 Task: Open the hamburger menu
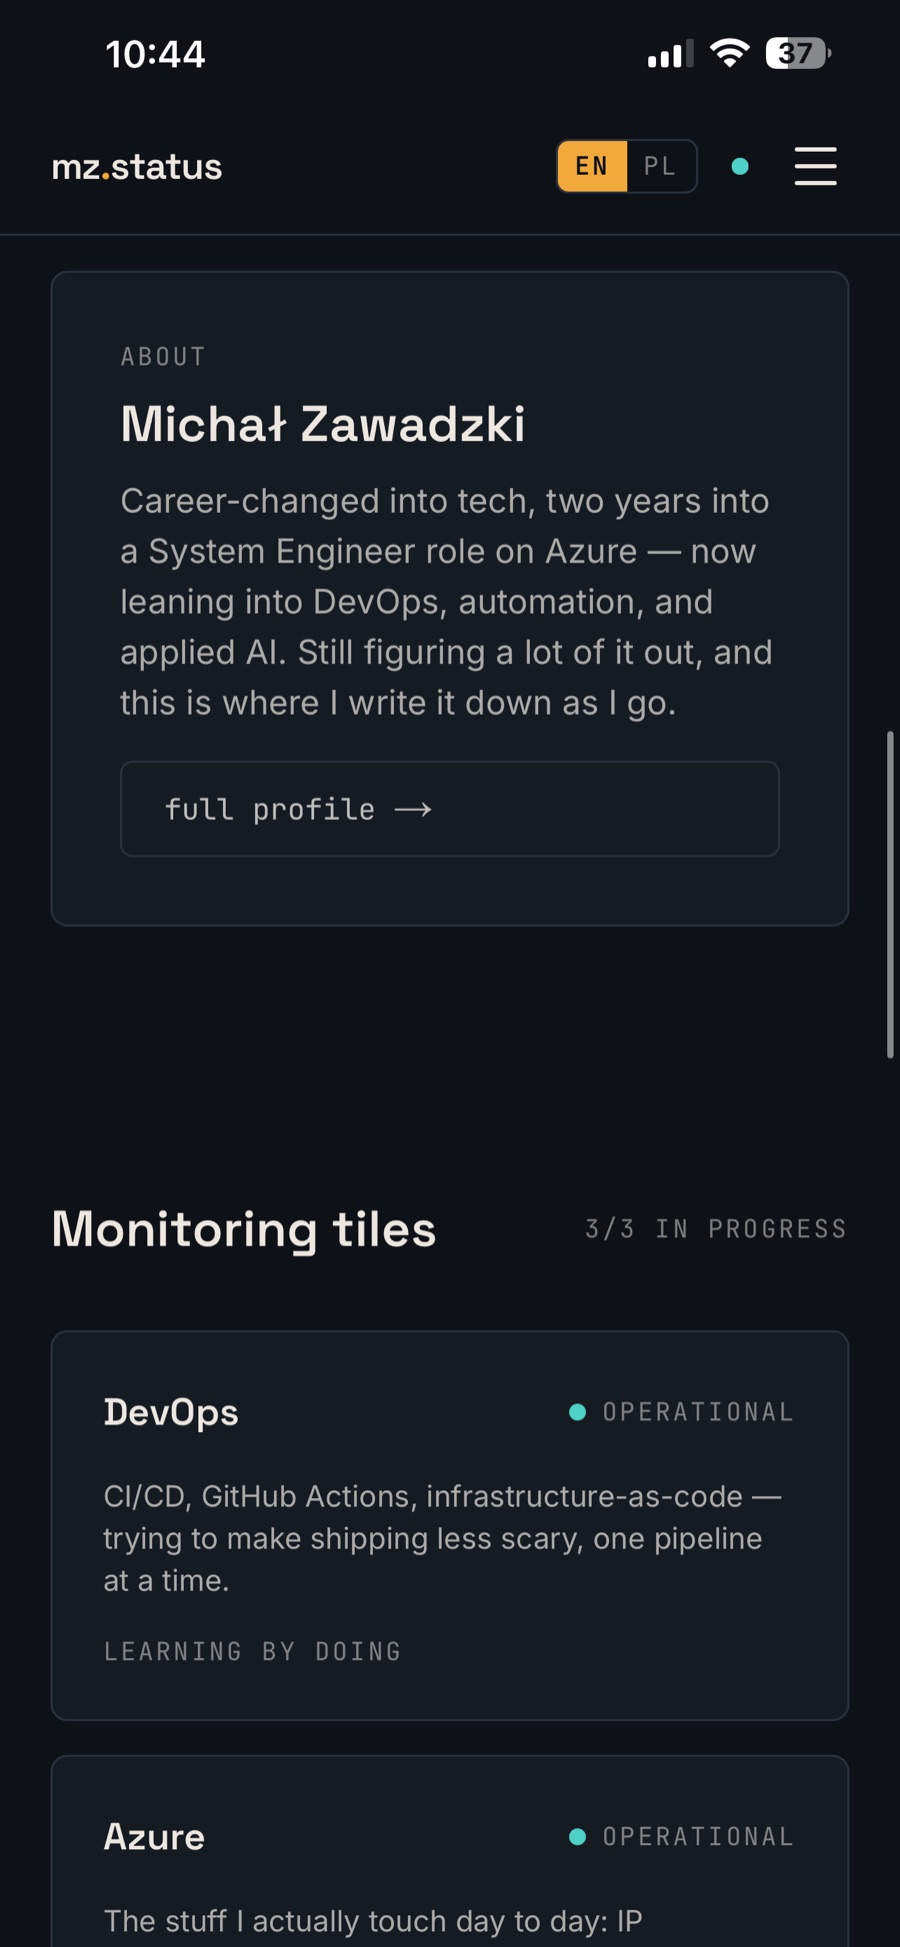point(815,166)
